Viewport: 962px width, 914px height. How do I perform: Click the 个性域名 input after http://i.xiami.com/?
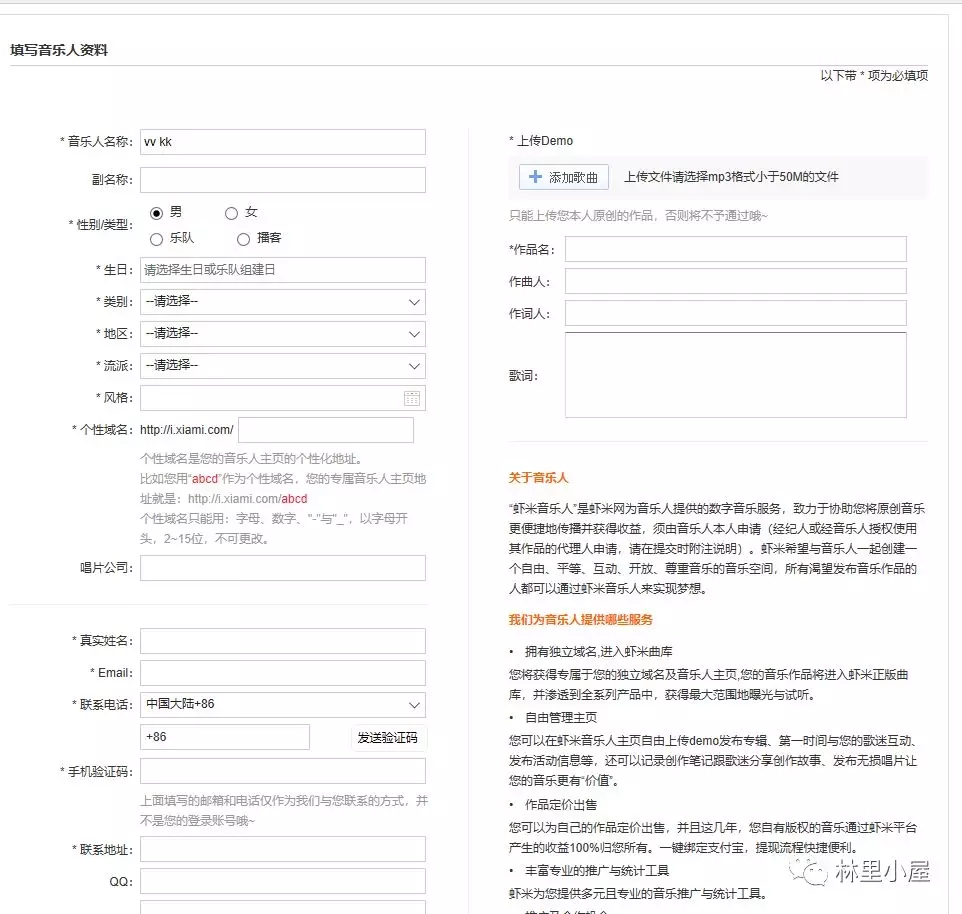pyautogui.click(x=326, y=430)
